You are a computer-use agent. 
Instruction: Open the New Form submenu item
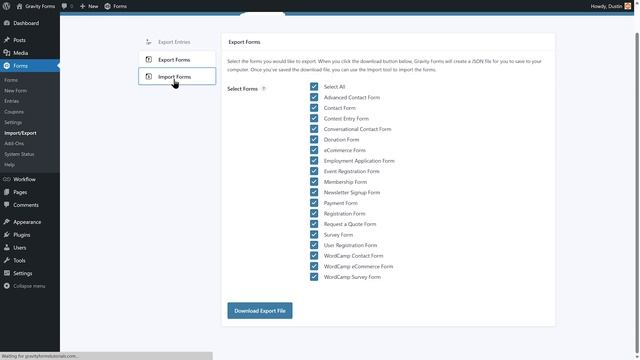(x=16, y=91)
